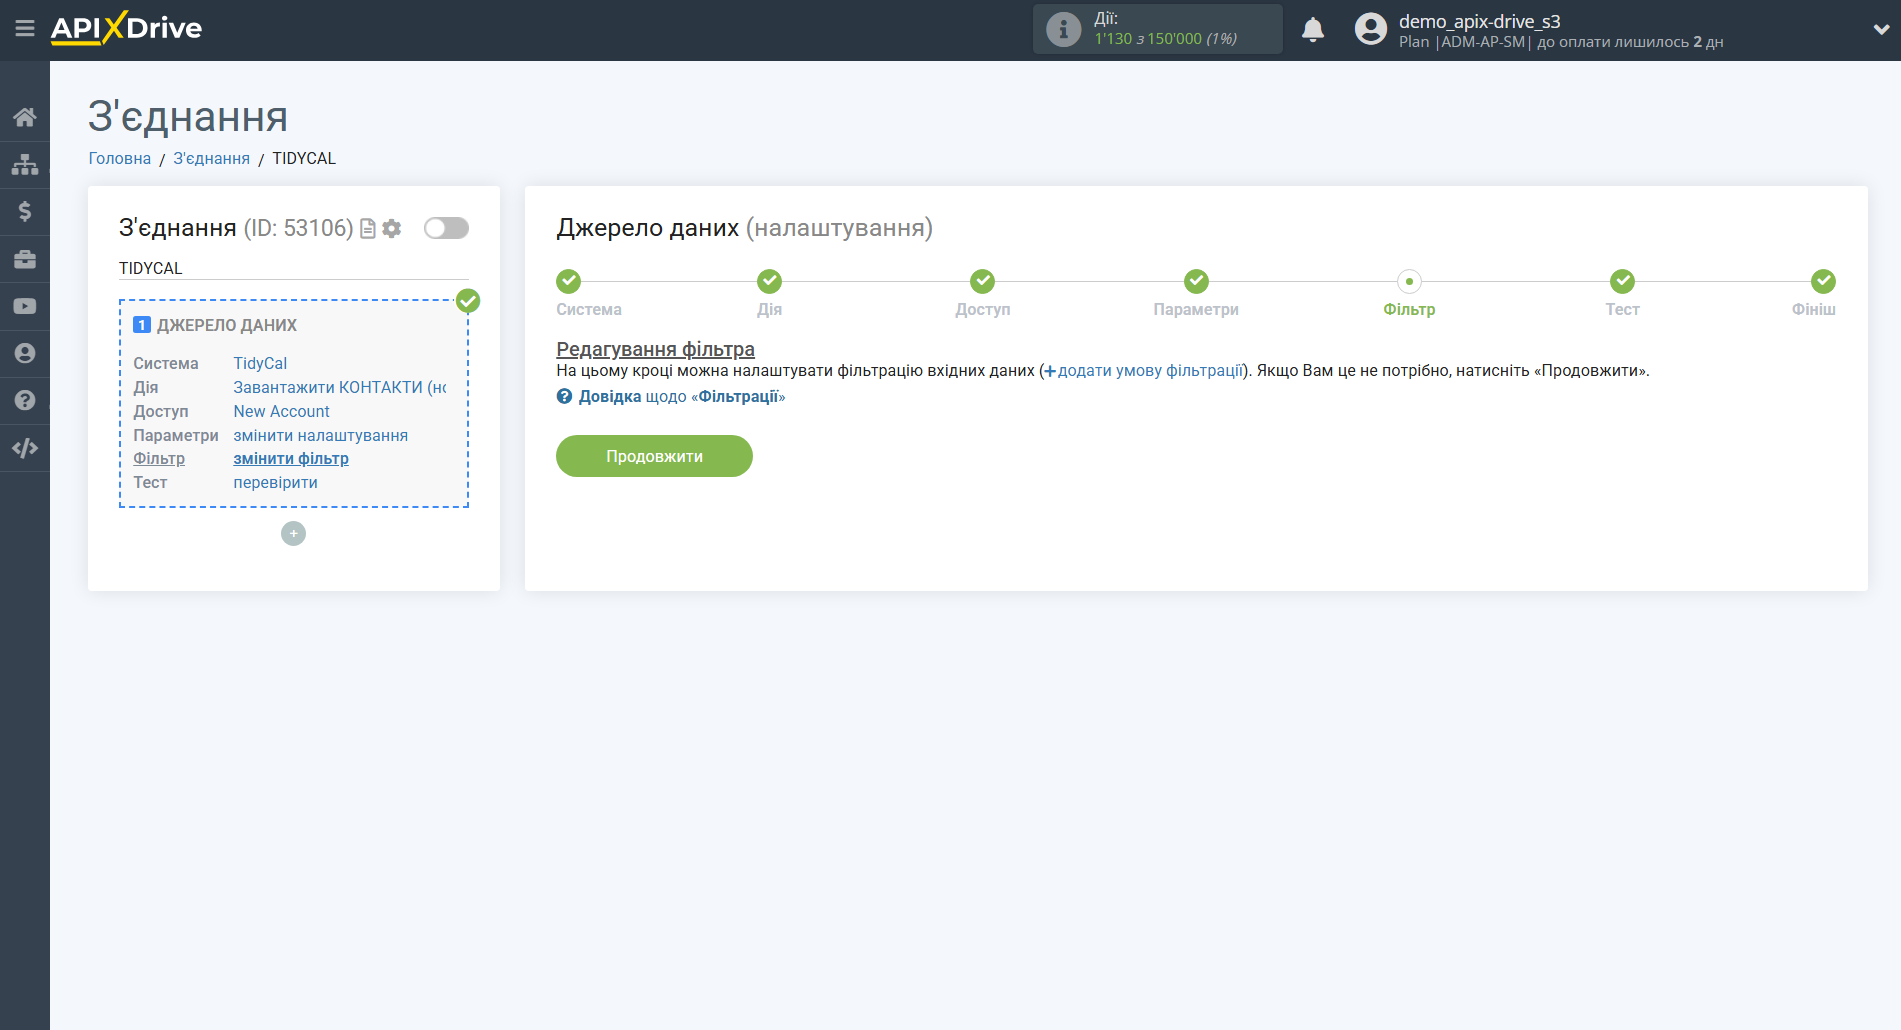Open billing dollar icon in sidebar
The width and height of the screenshot is (1901, 1030).
tap(25, 211)
